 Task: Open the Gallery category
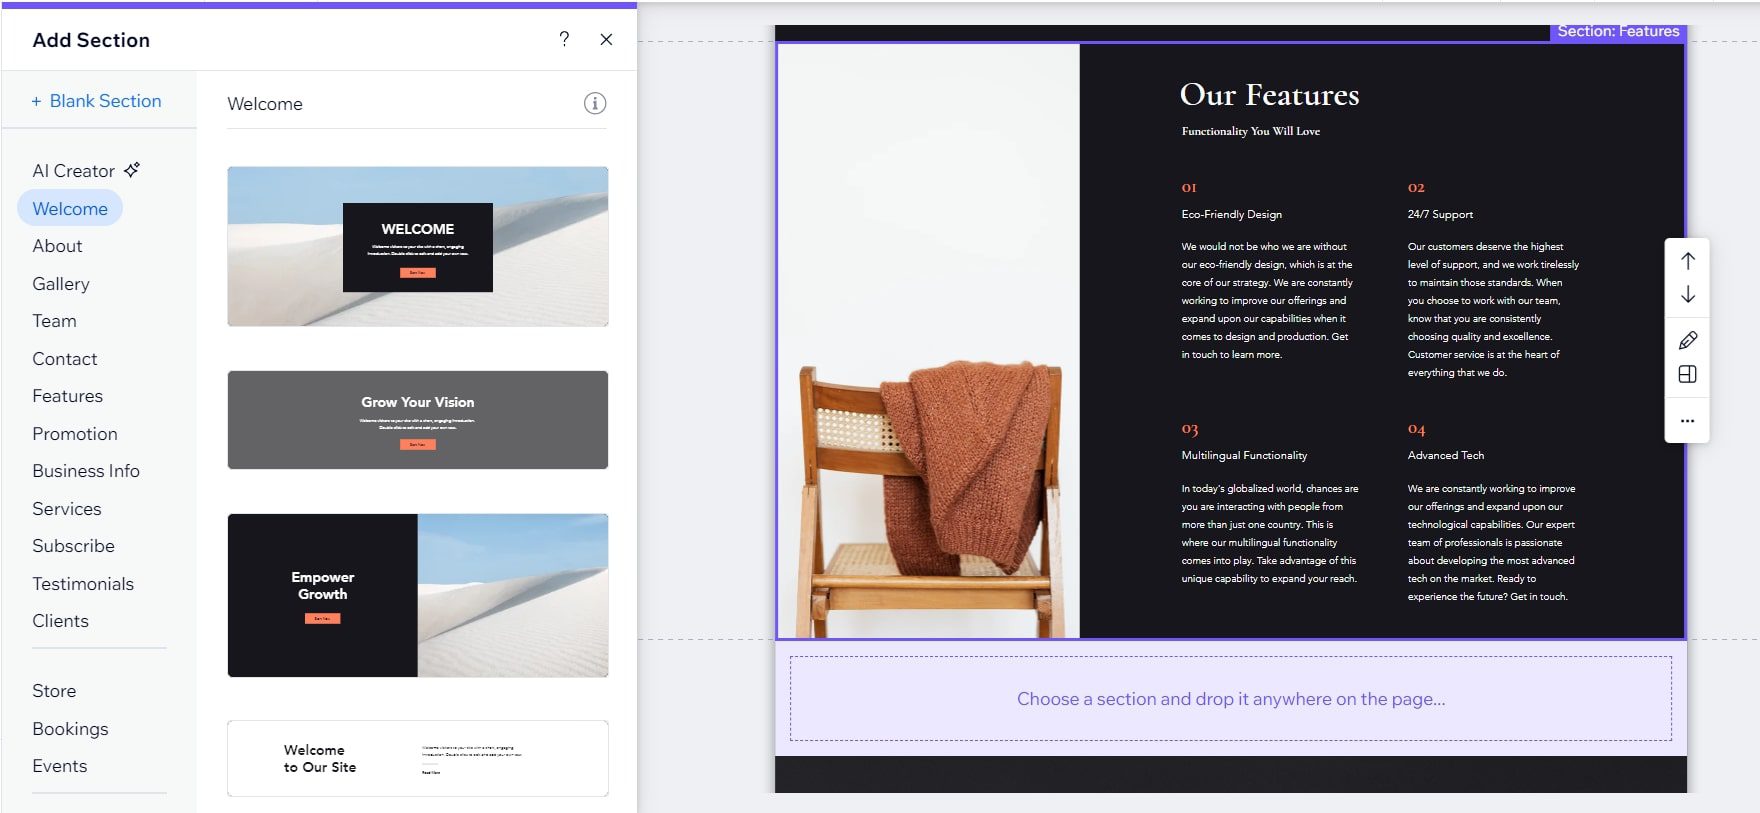60,284
